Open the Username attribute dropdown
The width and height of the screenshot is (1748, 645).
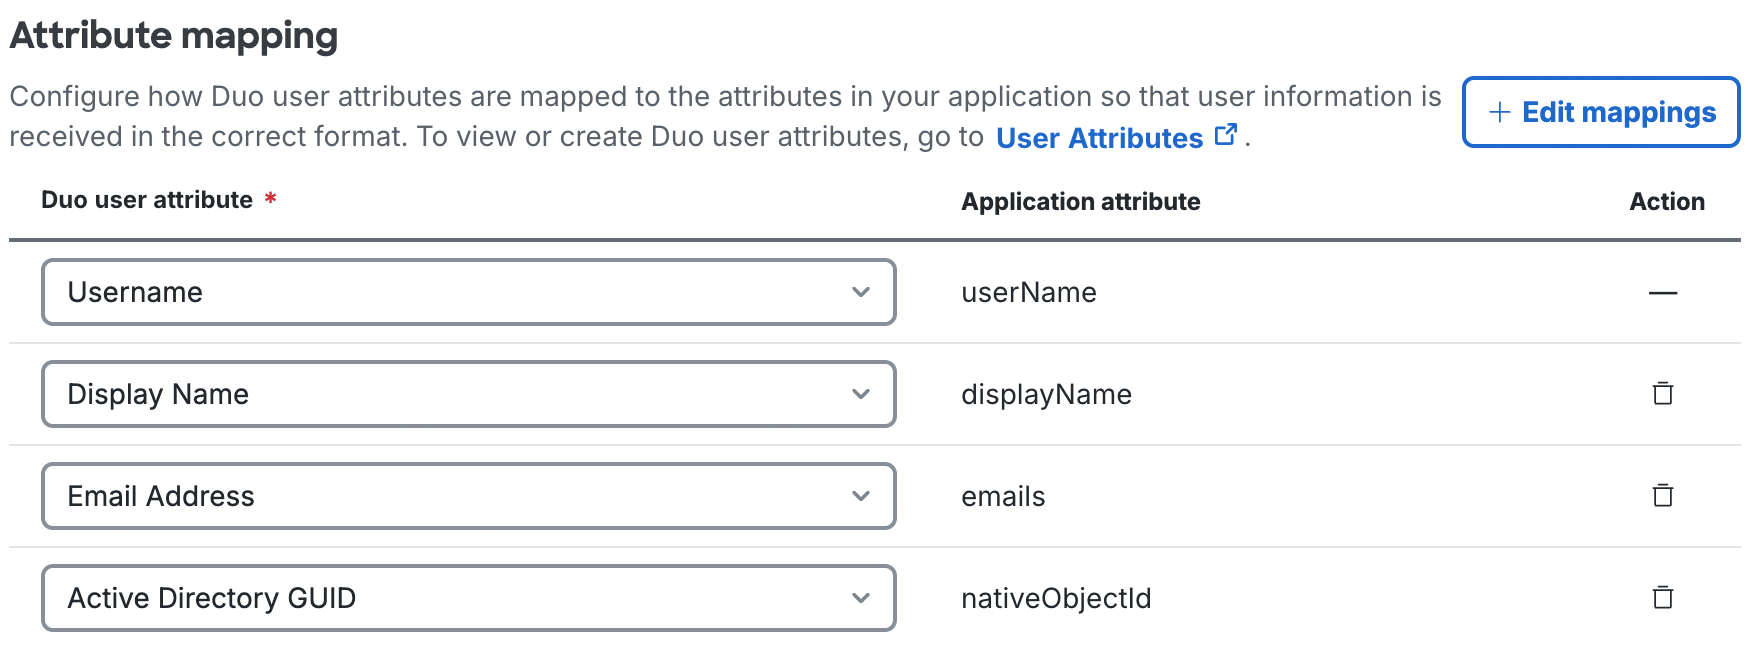coord(468,292)
